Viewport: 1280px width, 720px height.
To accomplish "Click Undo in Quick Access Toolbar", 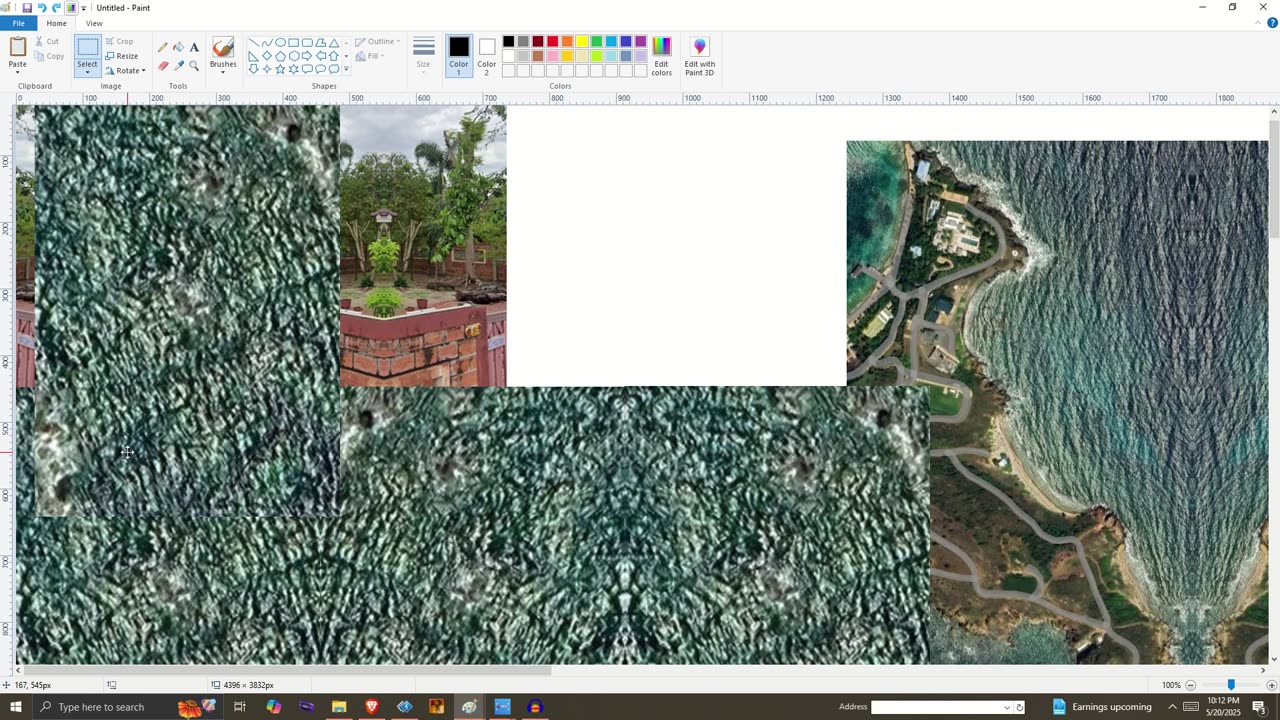I will point(42,8).
